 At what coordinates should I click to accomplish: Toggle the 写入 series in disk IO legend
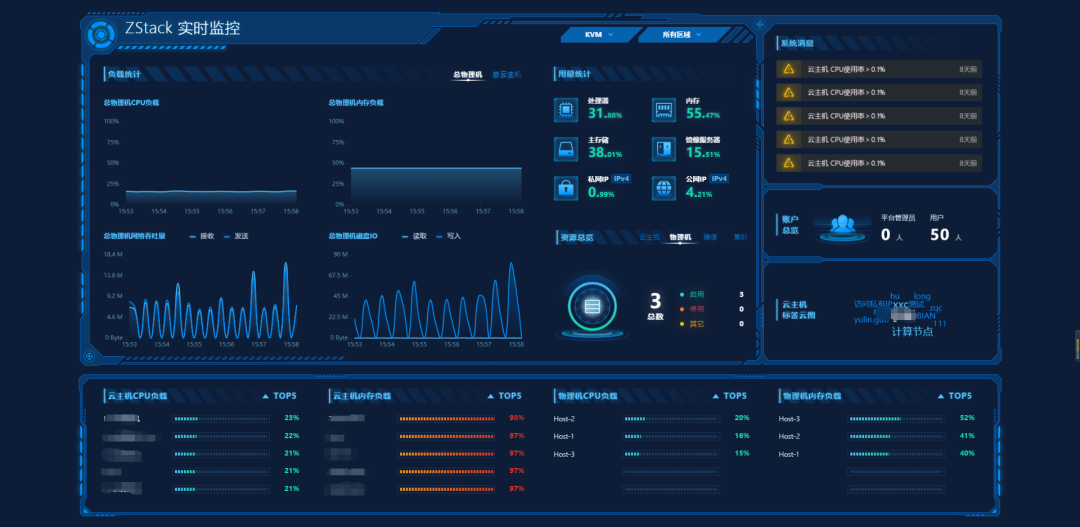point(448,236)
